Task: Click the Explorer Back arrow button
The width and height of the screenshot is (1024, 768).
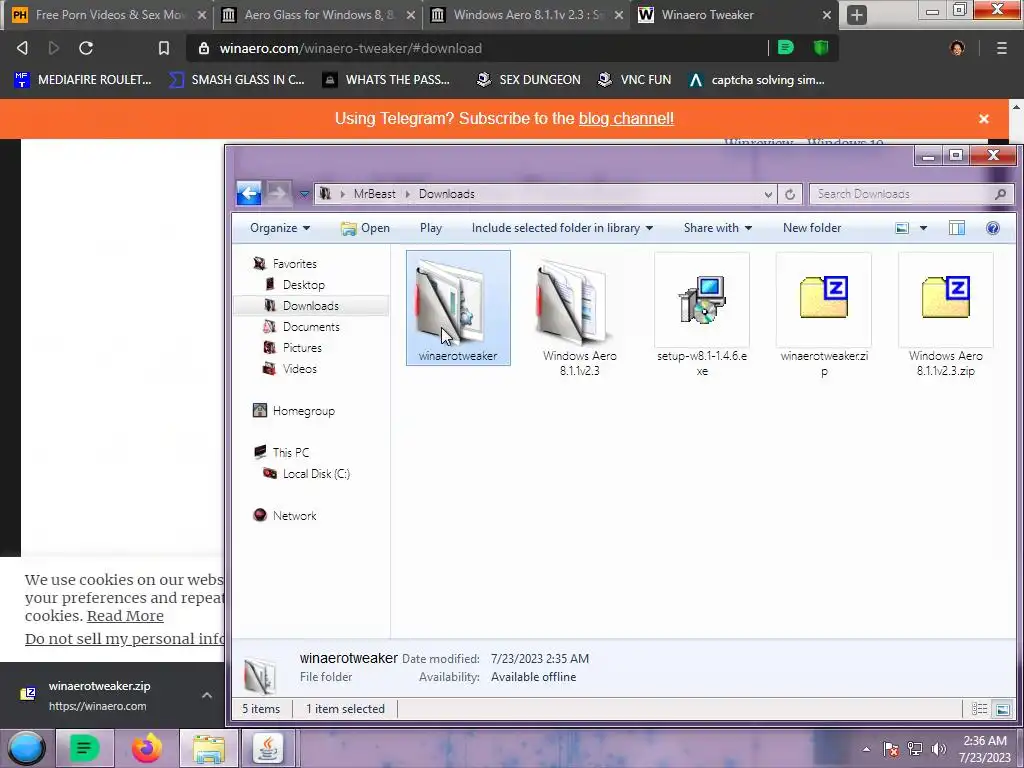Action: (x=249, y=193)
